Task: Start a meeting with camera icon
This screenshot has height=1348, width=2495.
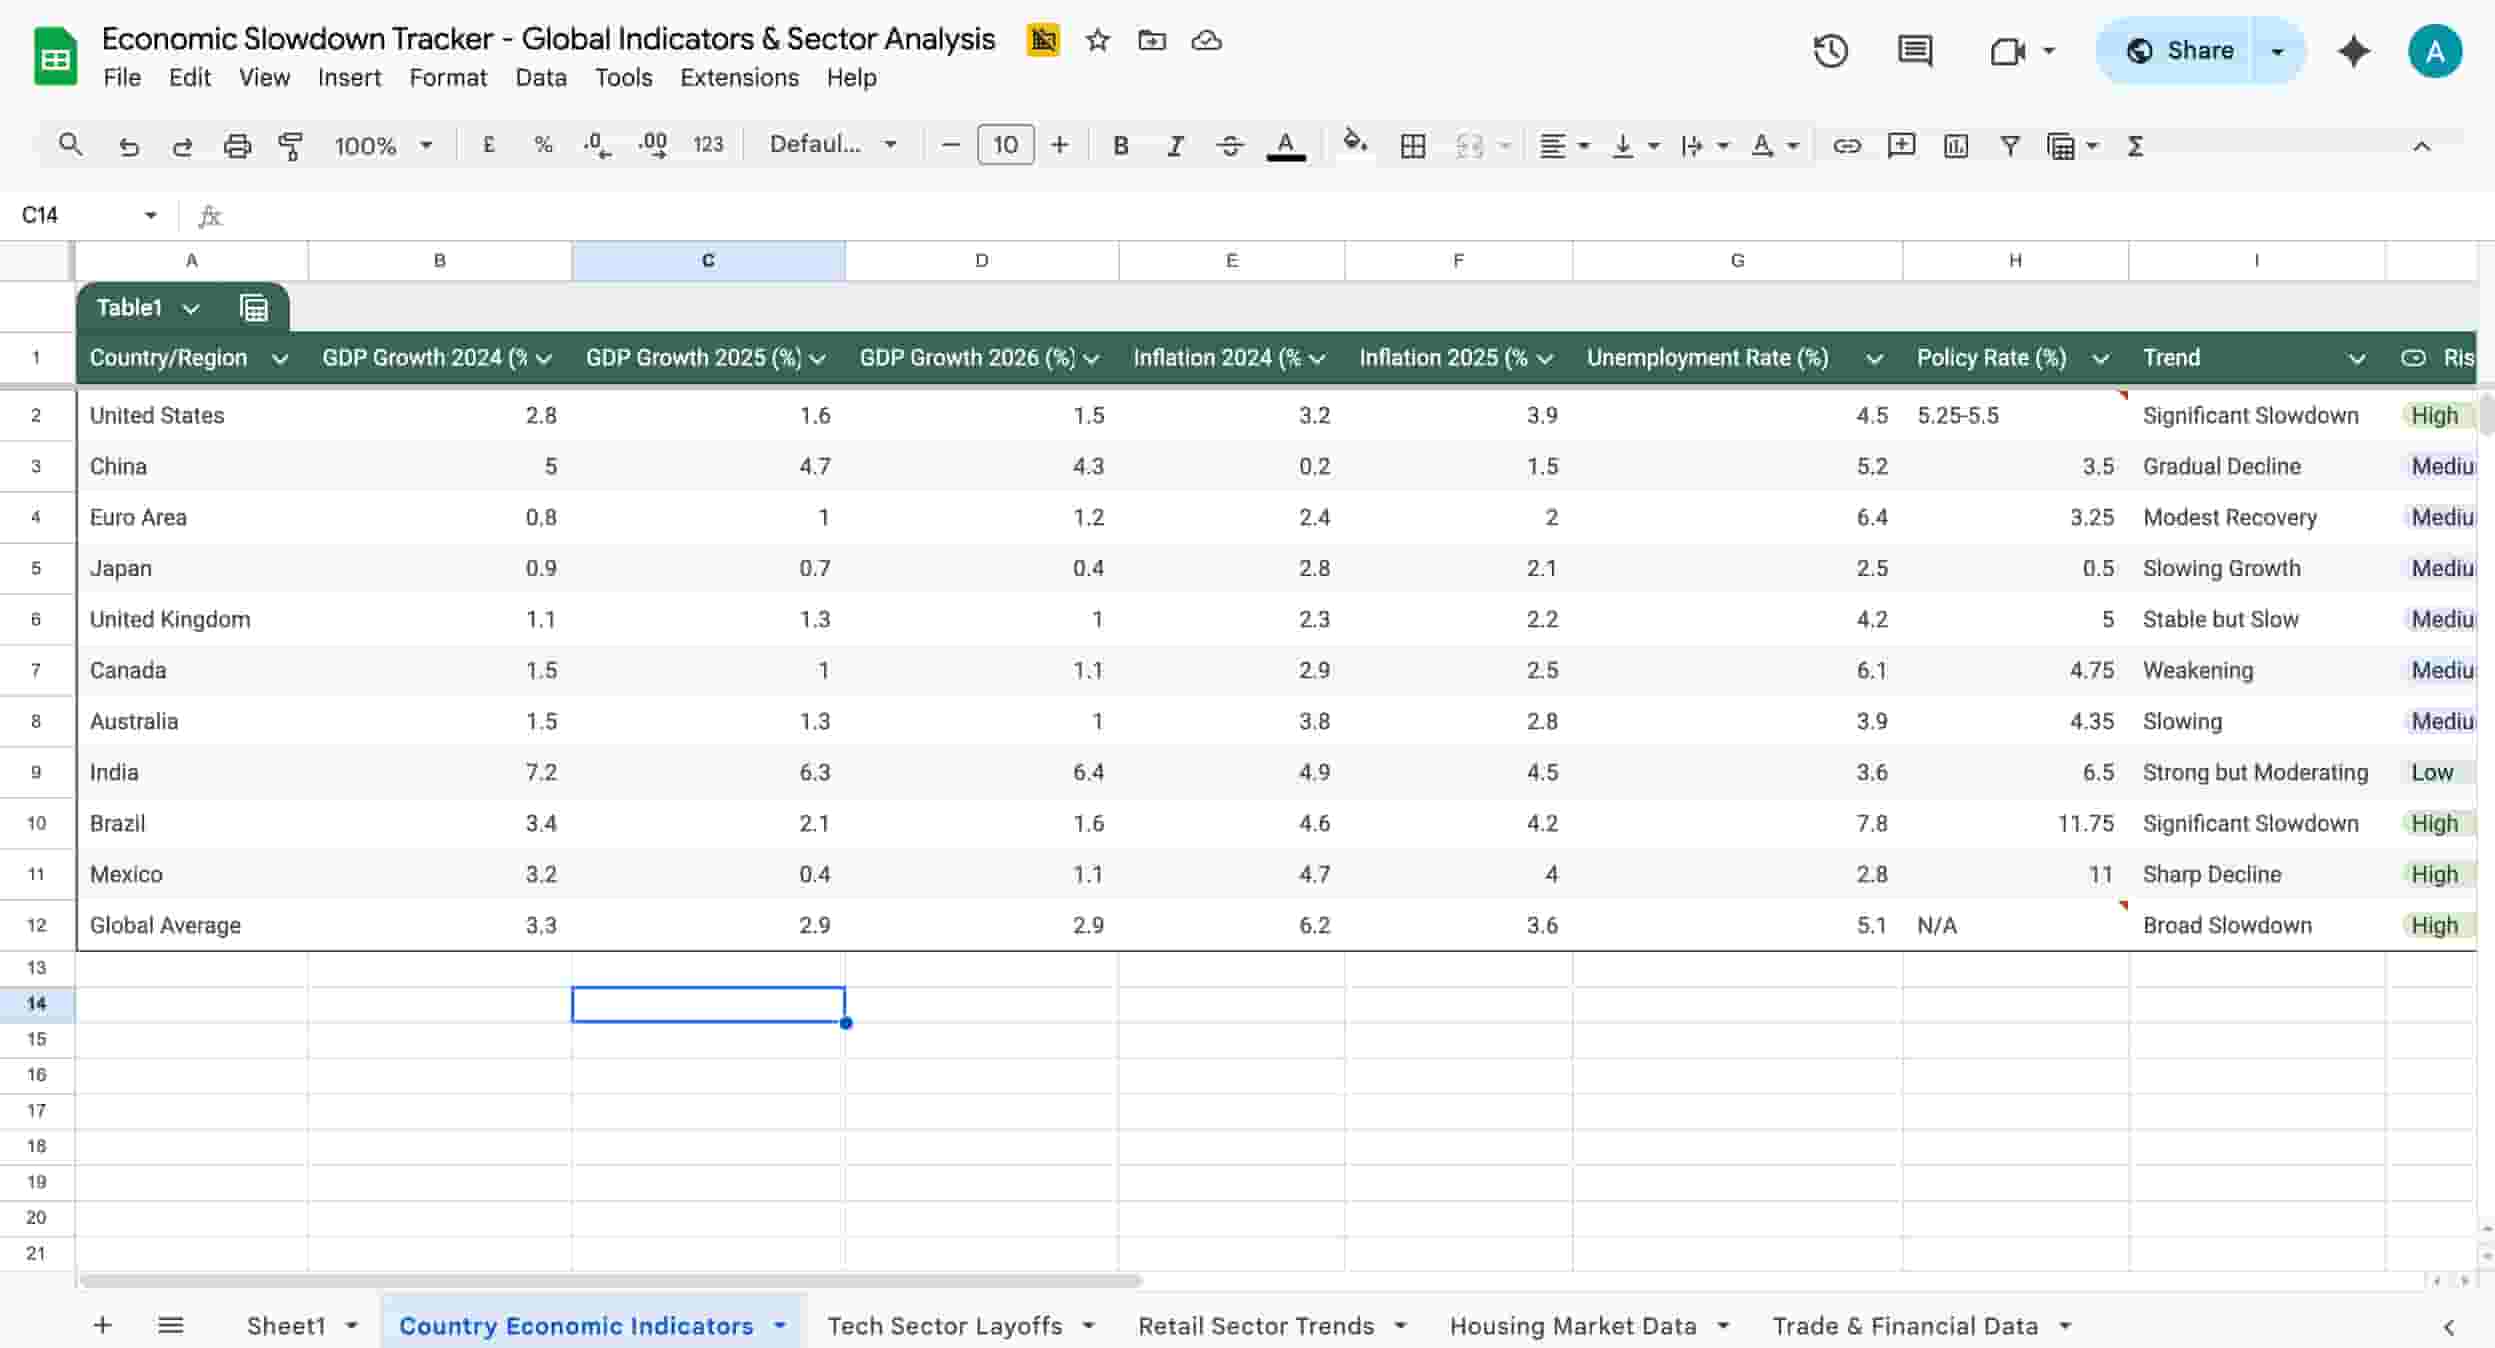Action: 2007,50
